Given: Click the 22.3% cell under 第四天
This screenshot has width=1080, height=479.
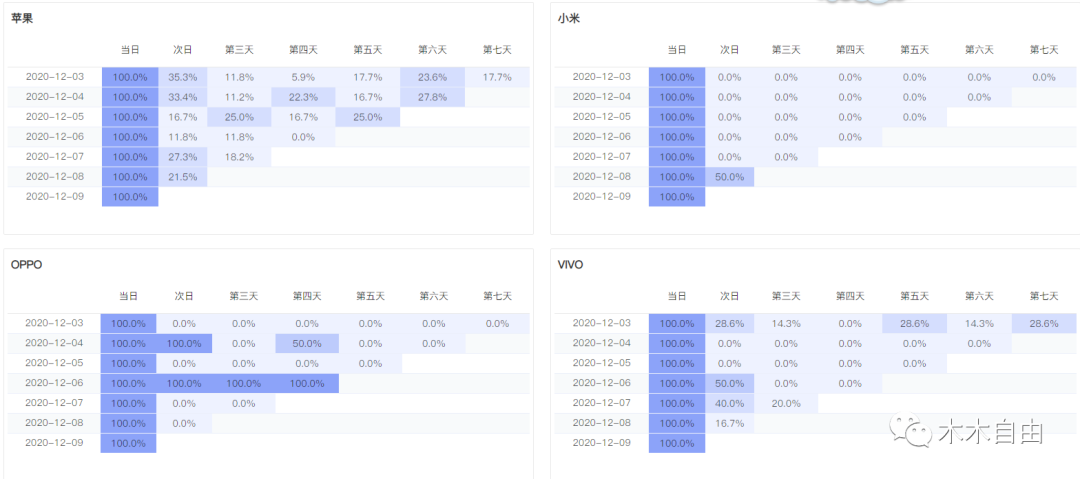Looking at the screenshot, I should point(303,97).
